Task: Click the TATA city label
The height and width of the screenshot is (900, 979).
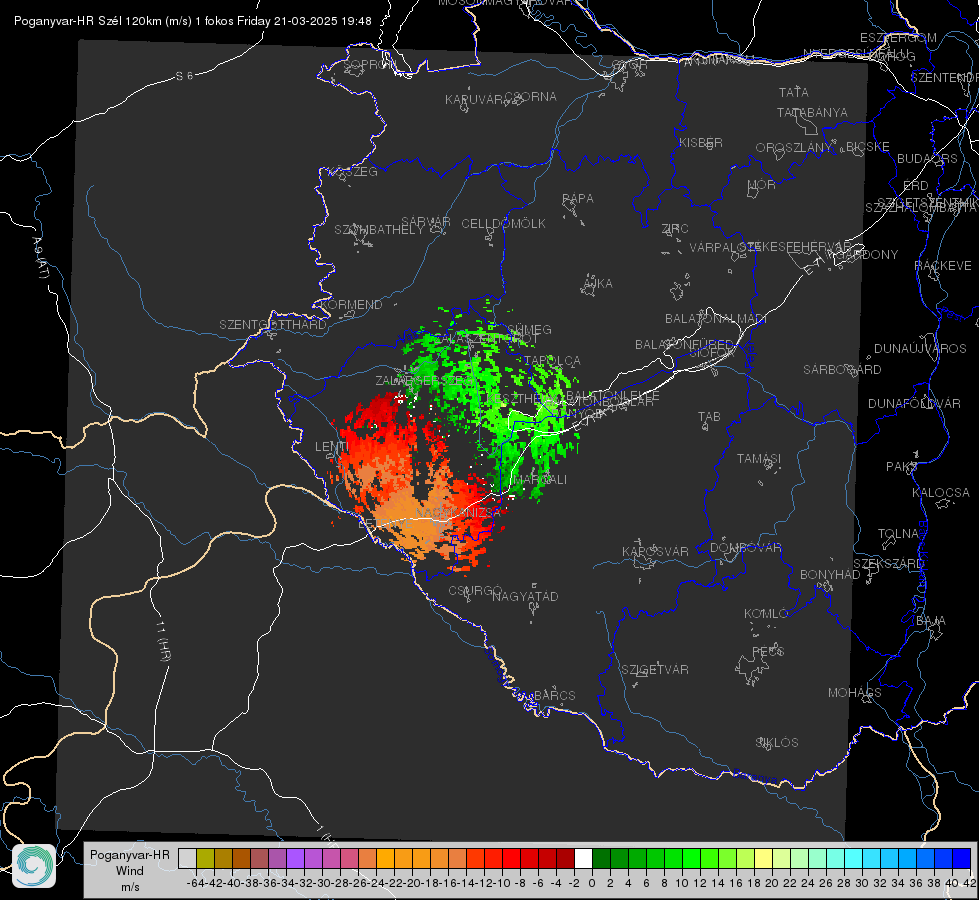Action: (x=794, y=92)
